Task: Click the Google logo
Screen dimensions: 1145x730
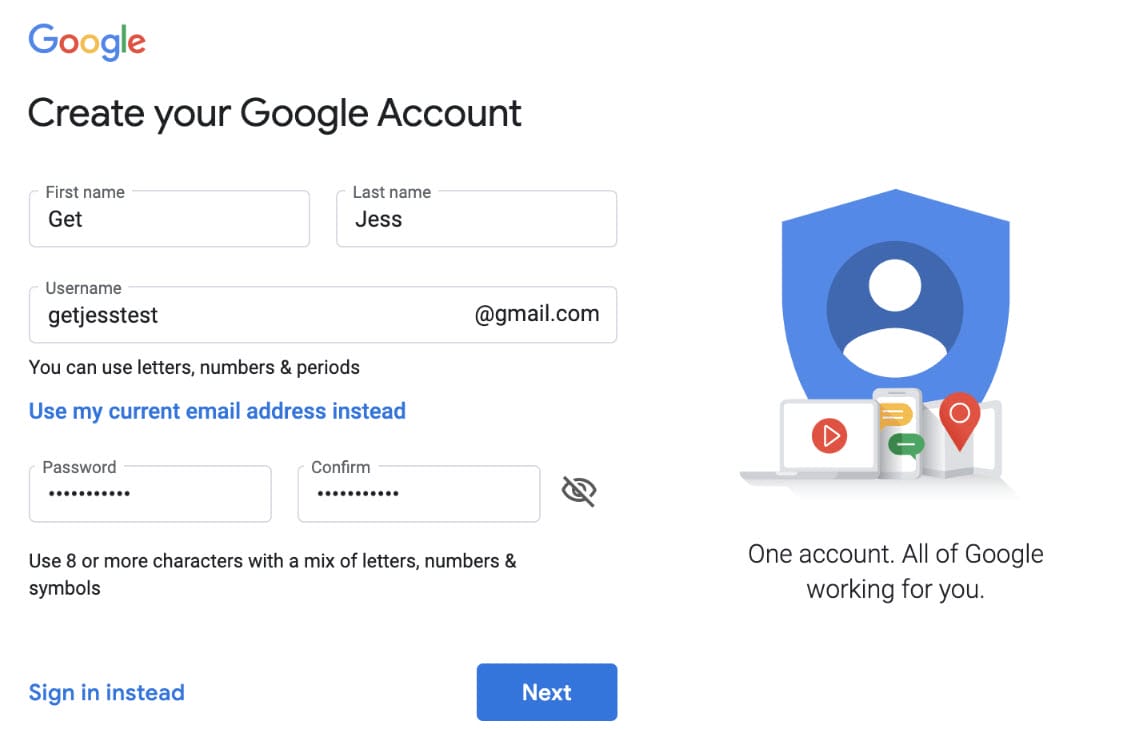Action: click(x=87, y=42)
